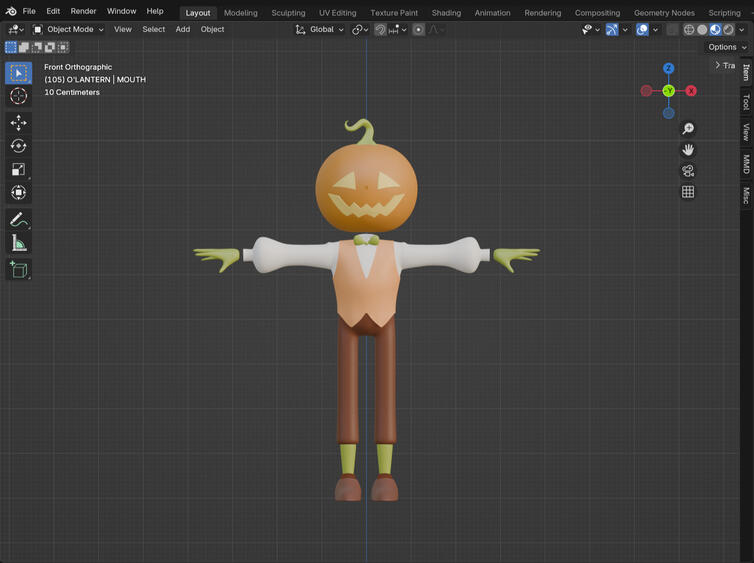Open the Render menu
Viewport: 754px width, 563px height.
pos(83,11)
